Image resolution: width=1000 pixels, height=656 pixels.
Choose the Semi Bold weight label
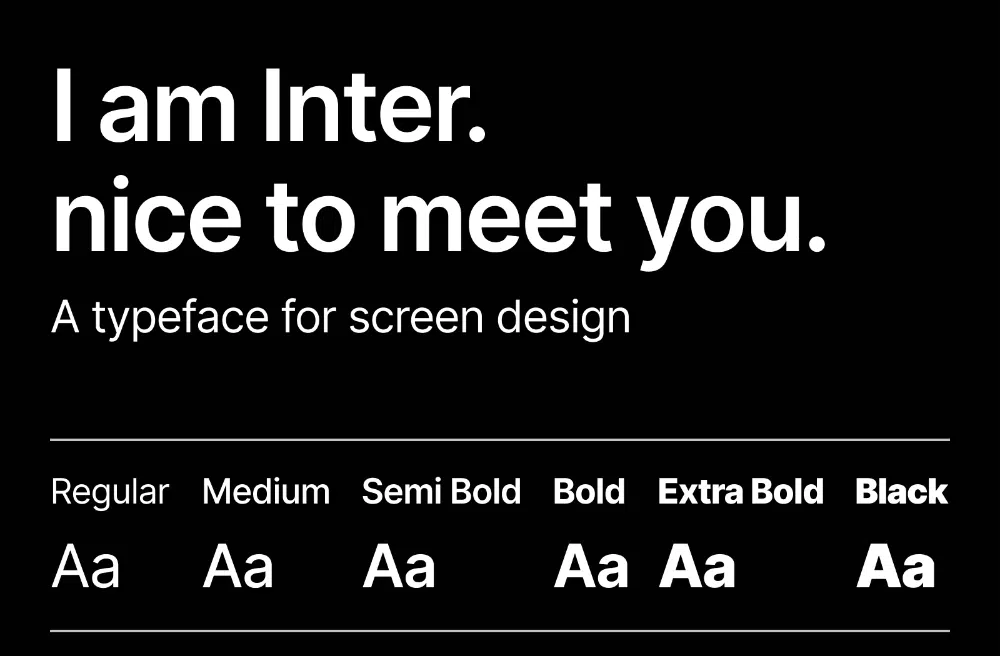coord(441,492)
